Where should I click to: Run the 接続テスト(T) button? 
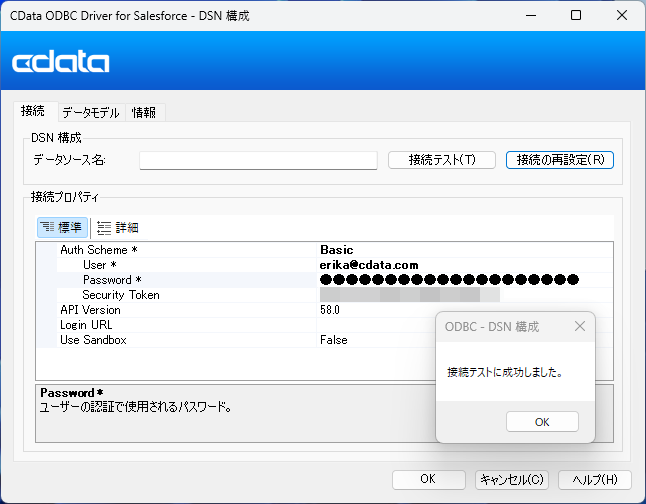coord(442,160)
